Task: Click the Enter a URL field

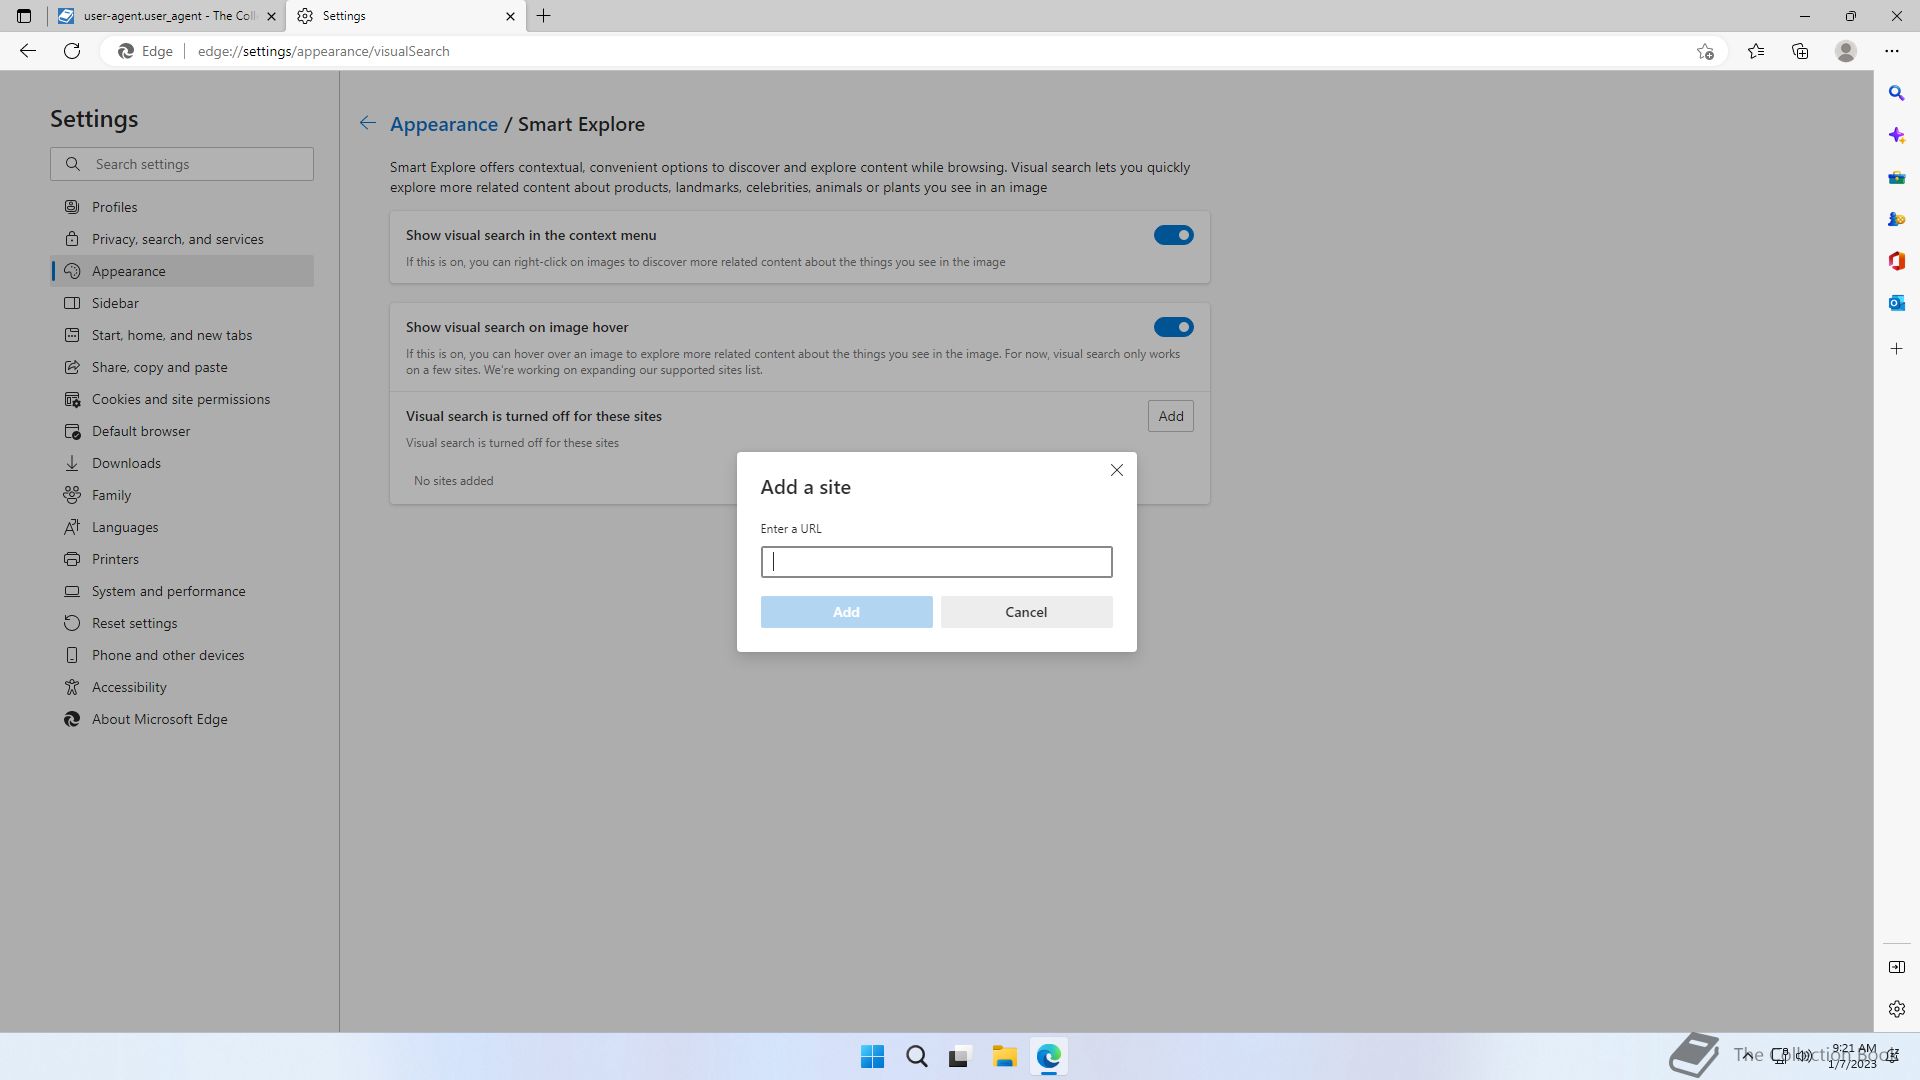Action: tap(936, 562)
